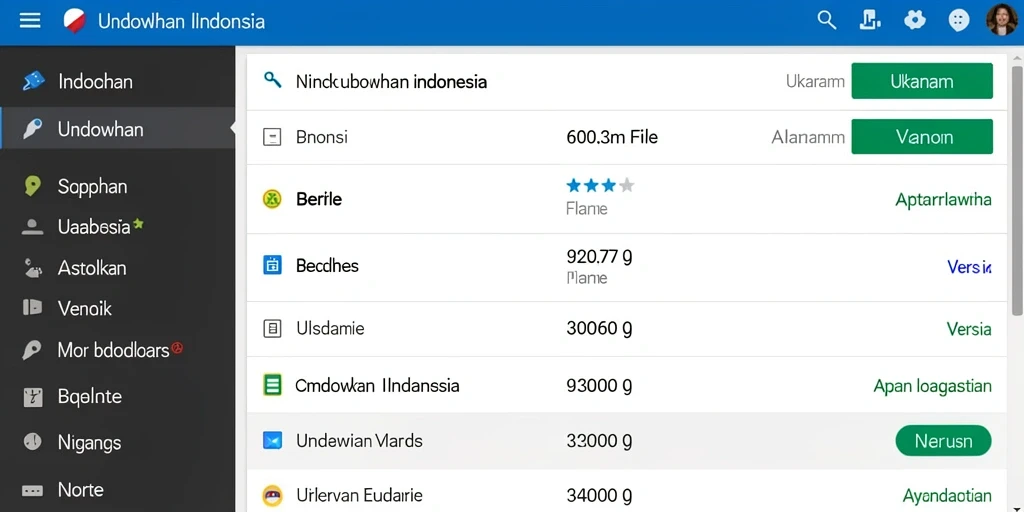Click the green Vanoin button

click(x=921, y=136)
